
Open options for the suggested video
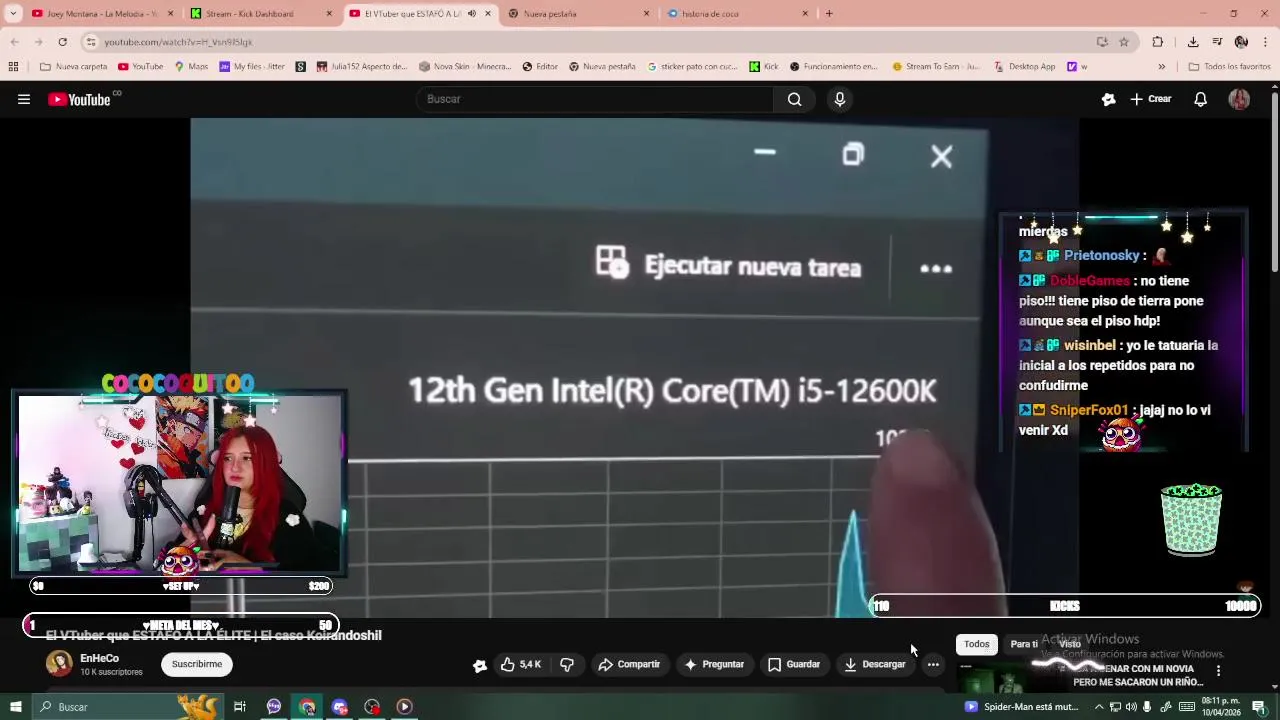point(1218,671)
